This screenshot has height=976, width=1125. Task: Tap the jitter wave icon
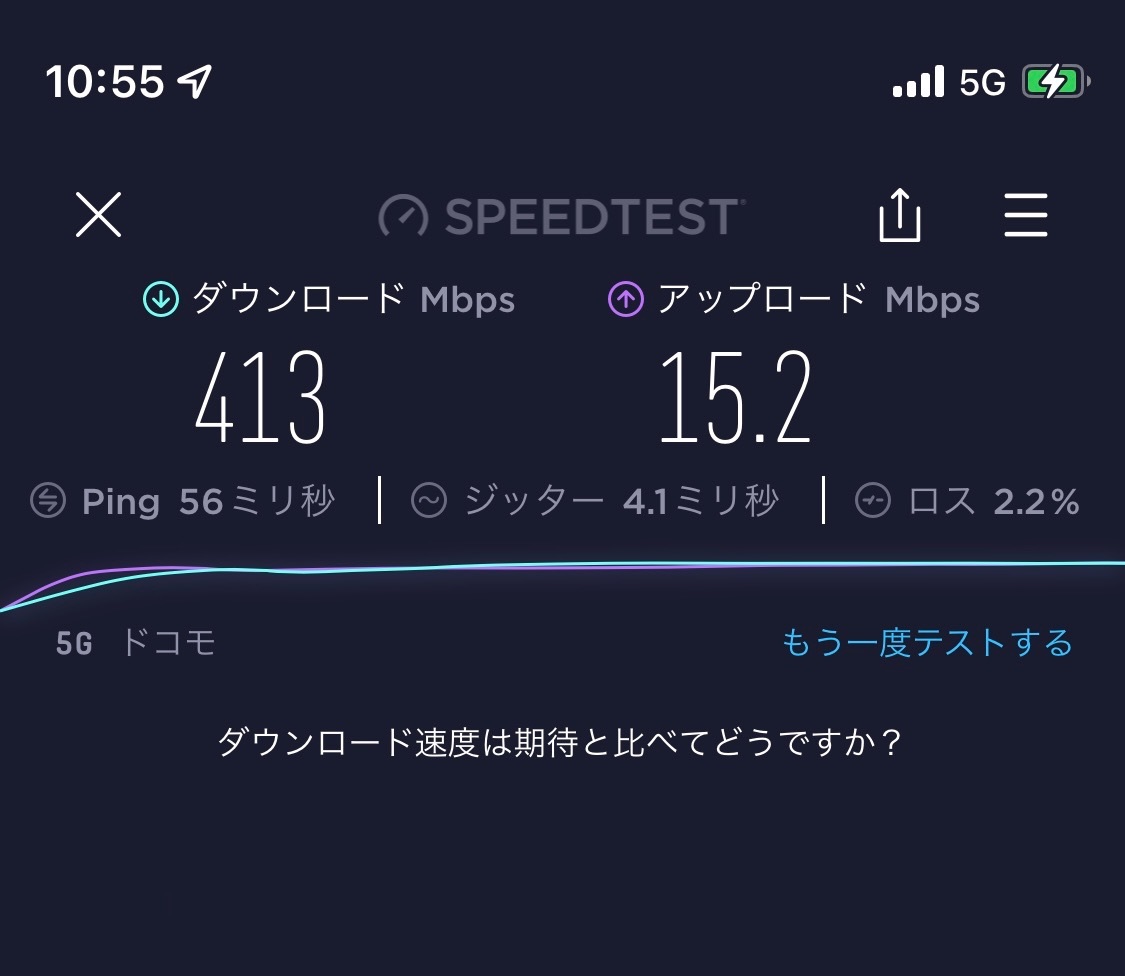pyautogui.click(x=429, y=501)
